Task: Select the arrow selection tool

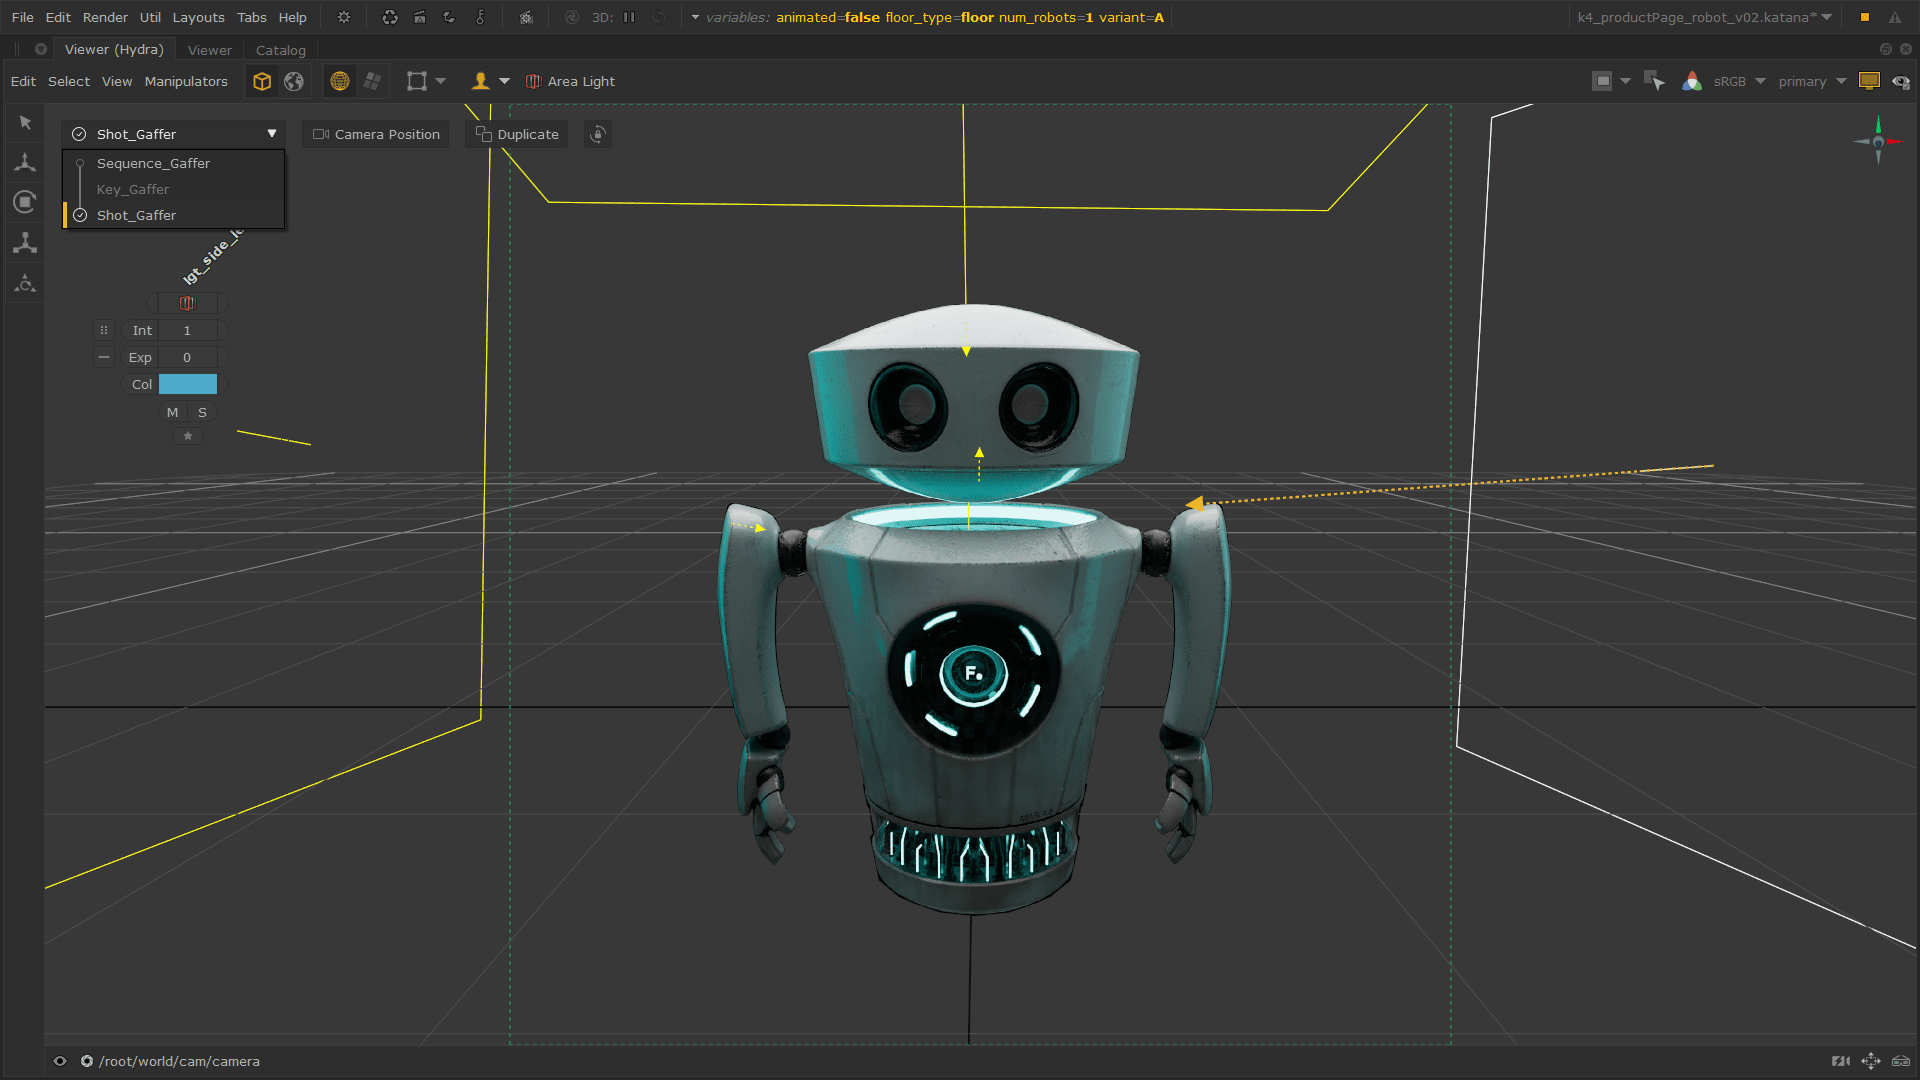Action: tap(25, 122)
